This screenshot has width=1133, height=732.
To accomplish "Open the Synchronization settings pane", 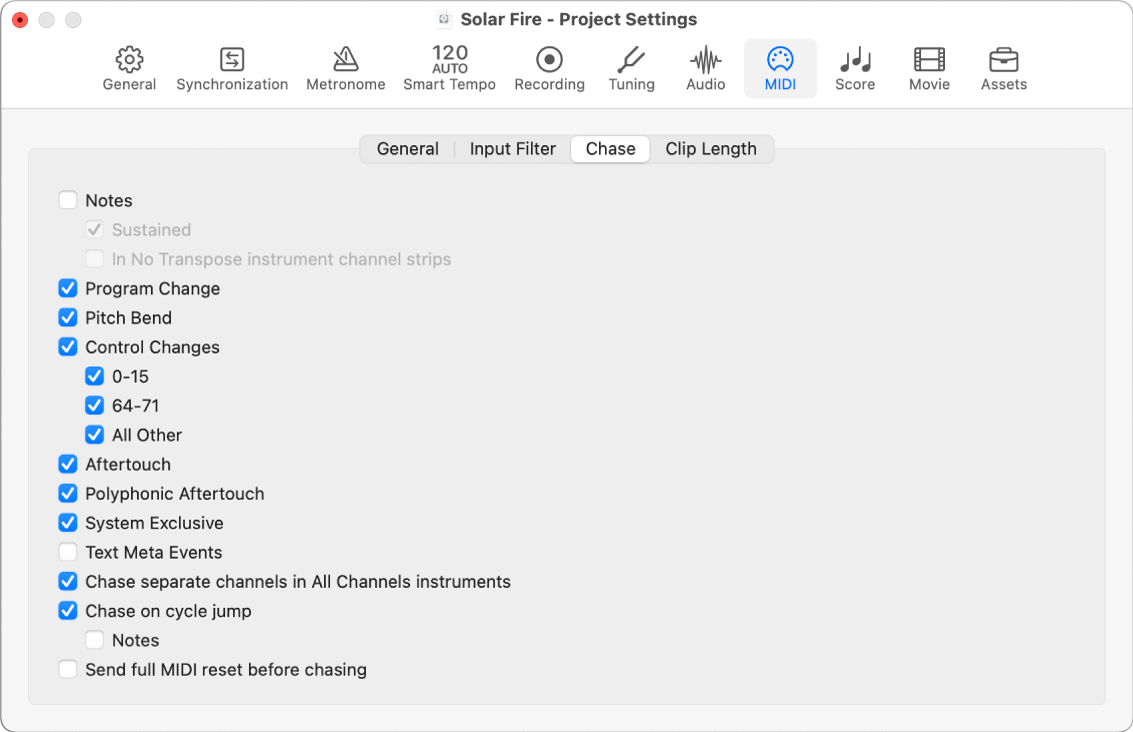I will (232, 69).
